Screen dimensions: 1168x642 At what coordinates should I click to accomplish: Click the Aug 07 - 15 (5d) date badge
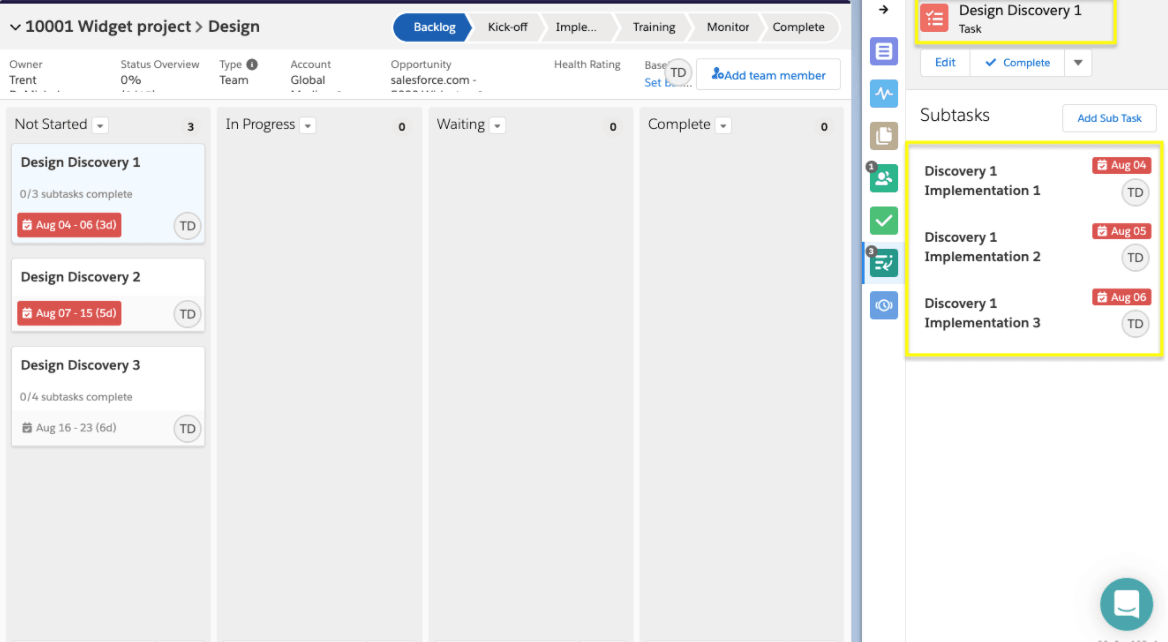[x=69, y=313]
